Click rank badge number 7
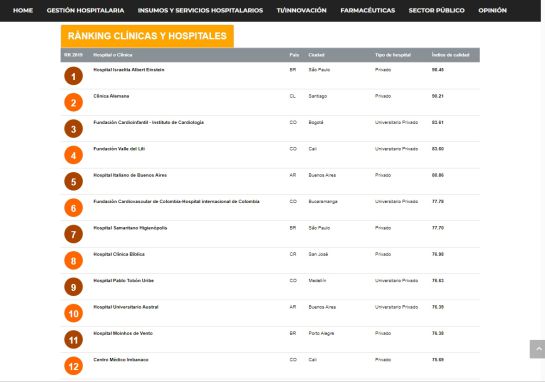Viewport: 545px width, 382px height. [x=73, y=234]
